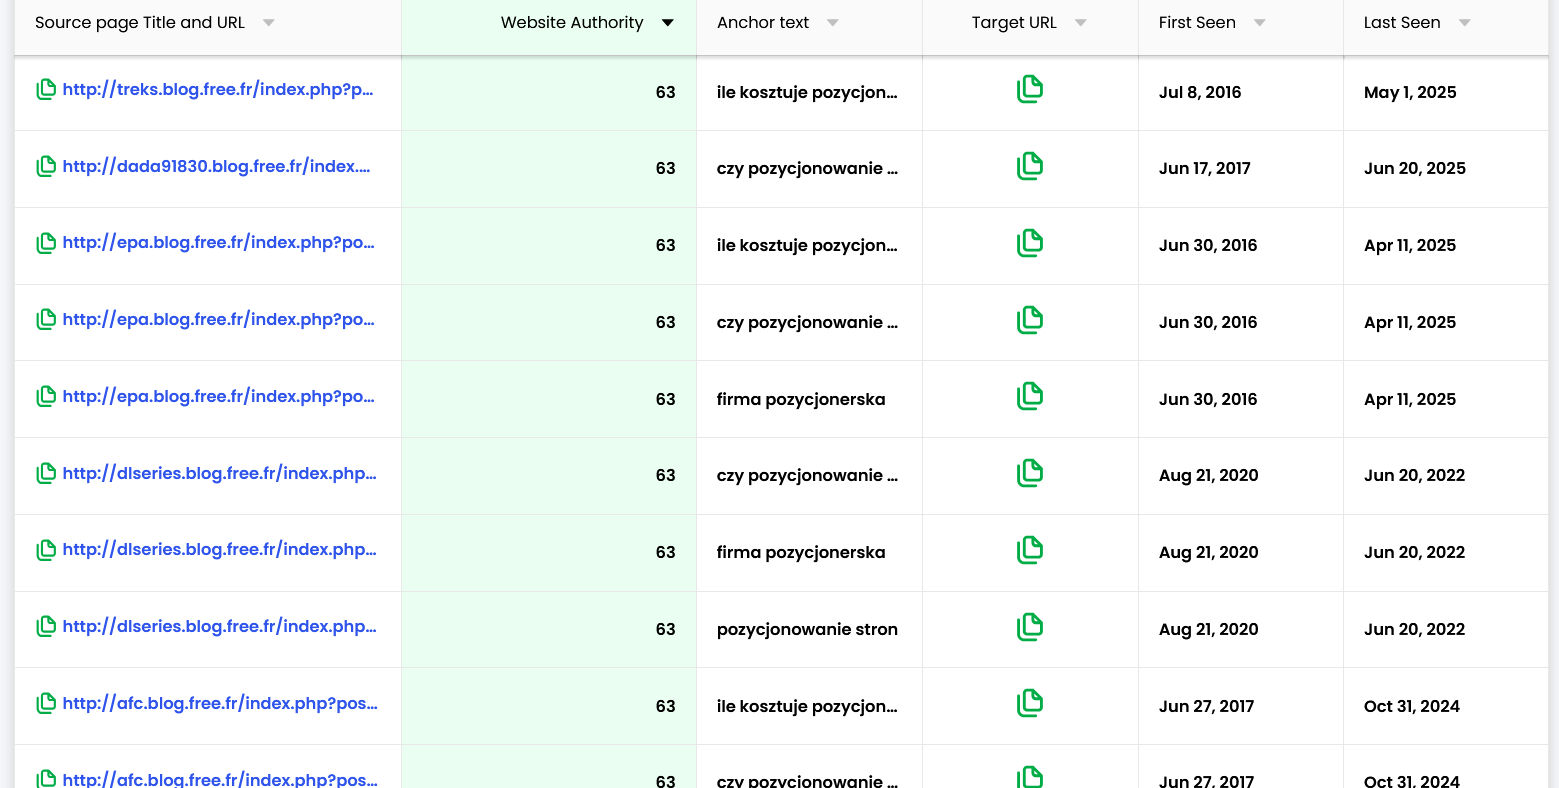Viewport: 1559px width, 788px height.
Task: Click the Website Authority column header
Action: click(571, 23)
